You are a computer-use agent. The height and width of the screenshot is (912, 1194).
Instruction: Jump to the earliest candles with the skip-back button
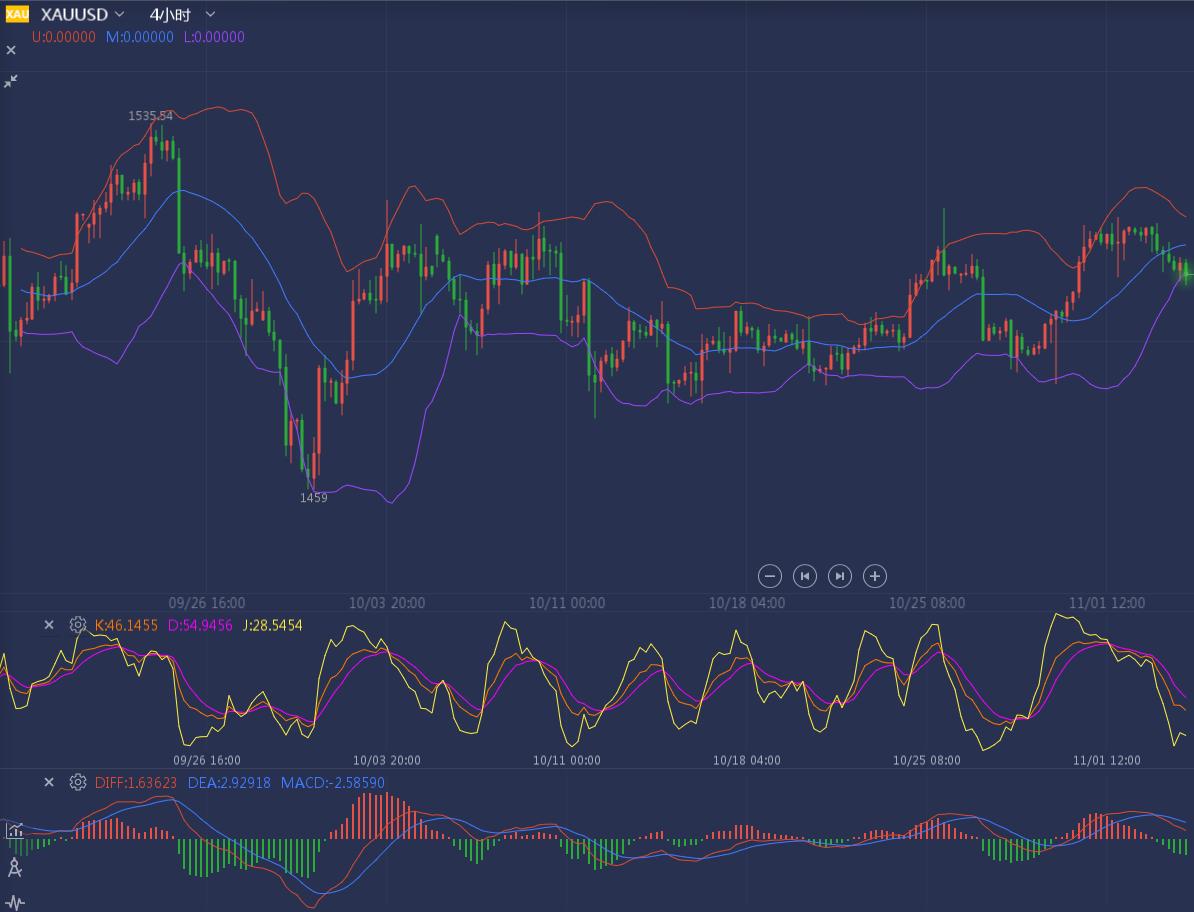point(805,576)
